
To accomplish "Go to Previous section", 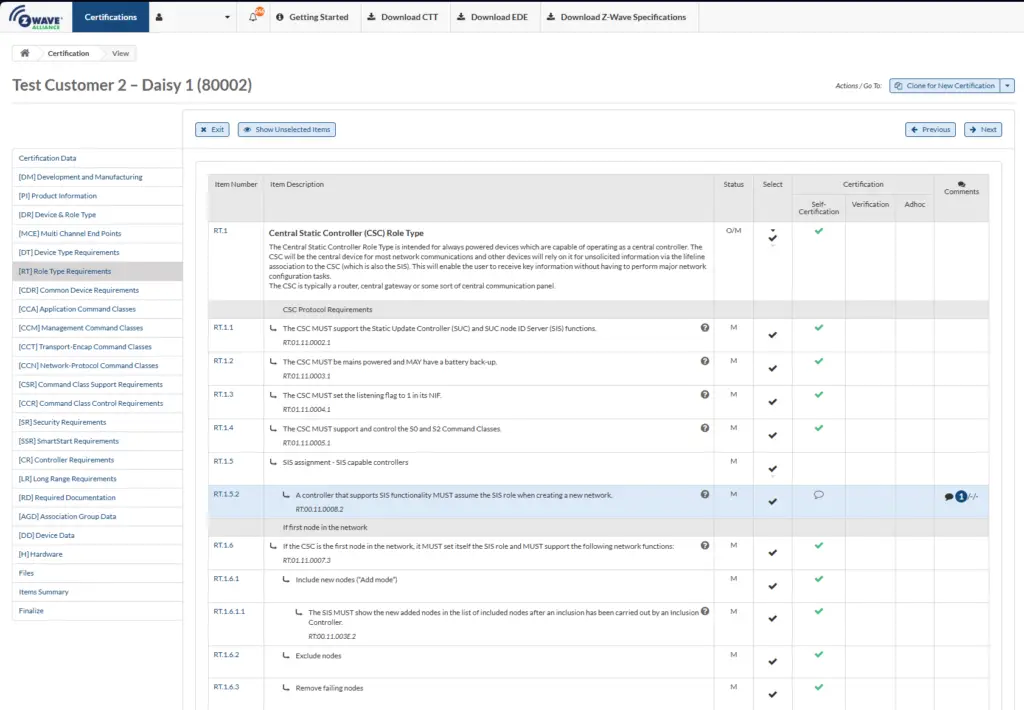I will pos(931,129).
